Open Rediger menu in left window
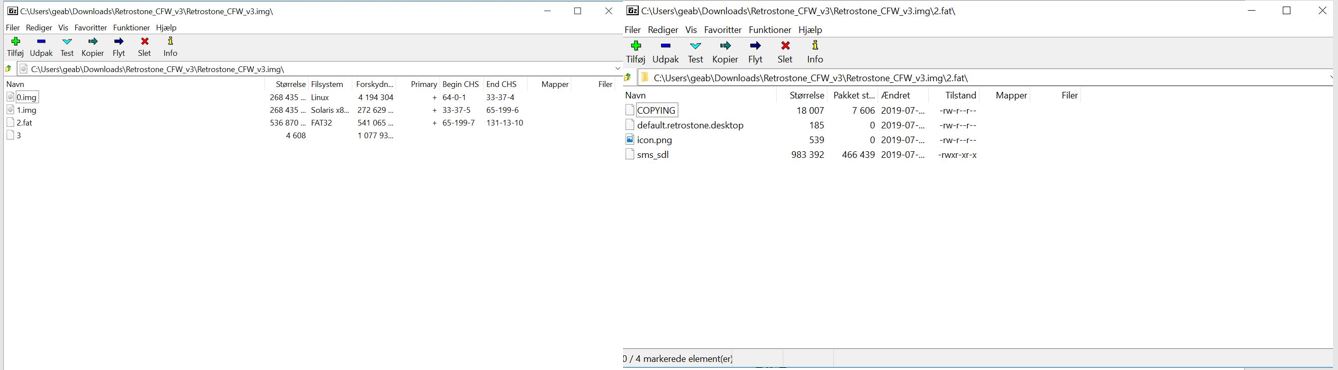 [x=39, y=28]
